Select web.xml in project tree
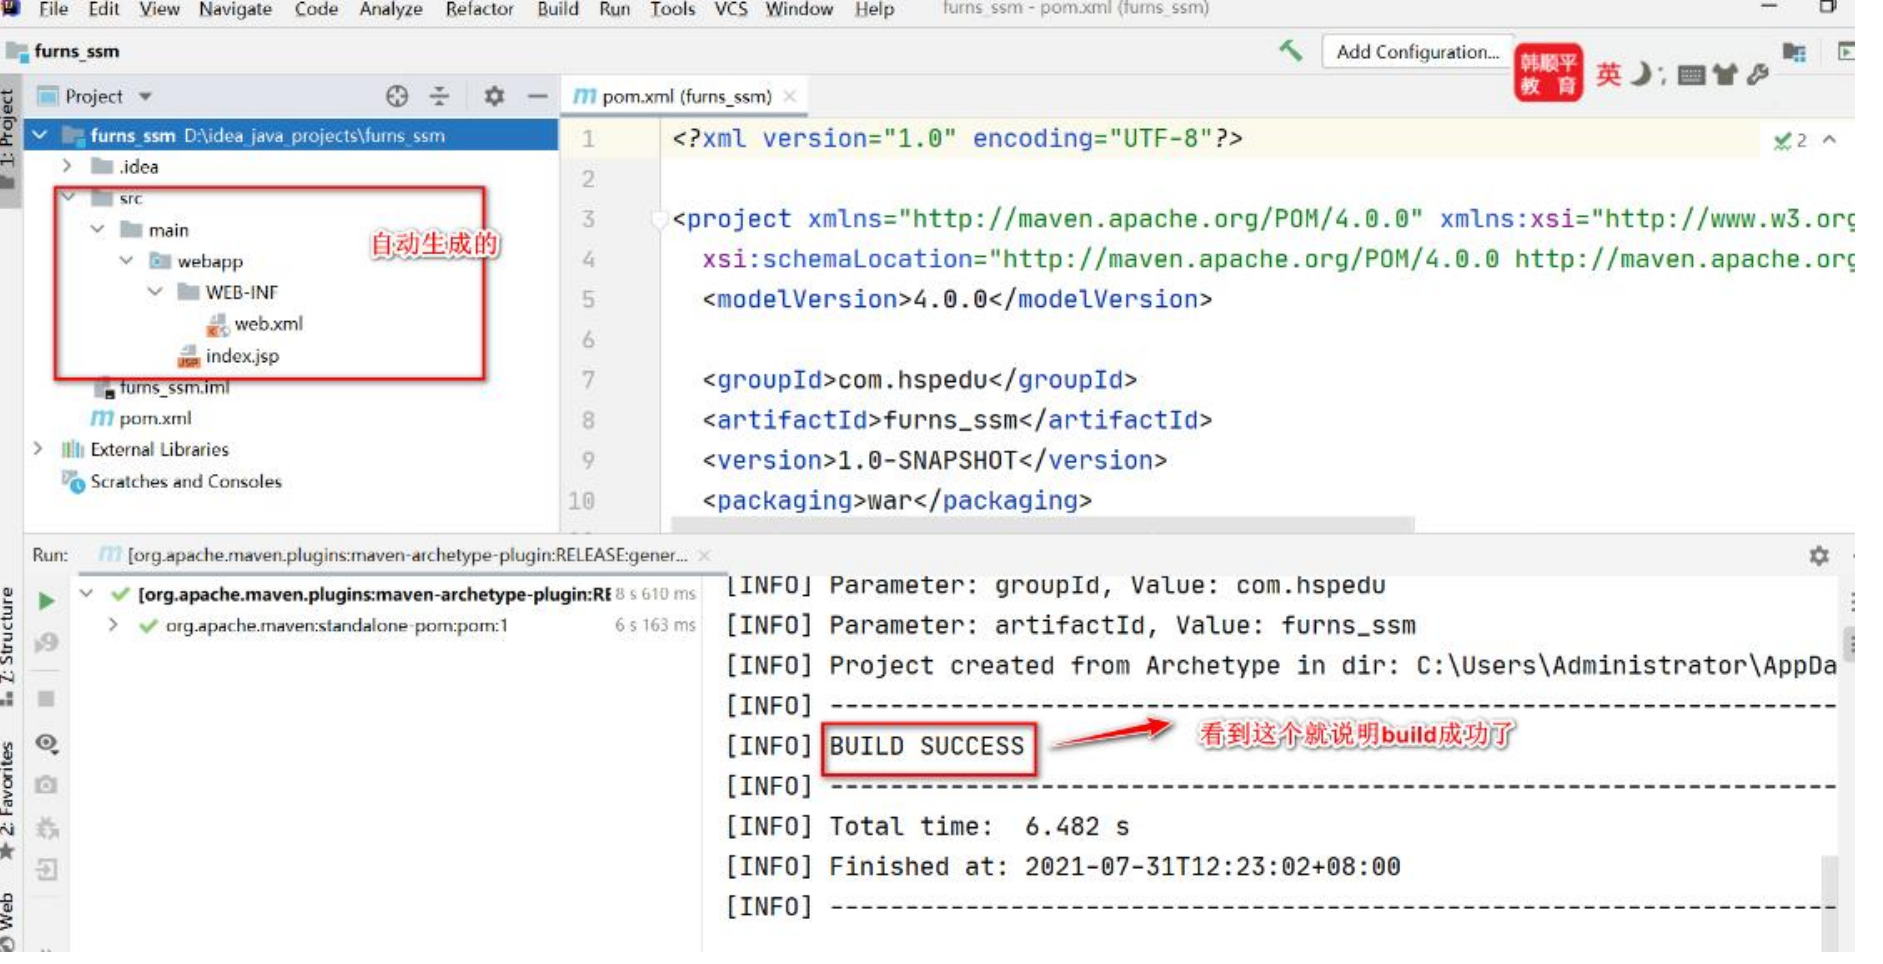1883x964 pixels. point(255,323)
